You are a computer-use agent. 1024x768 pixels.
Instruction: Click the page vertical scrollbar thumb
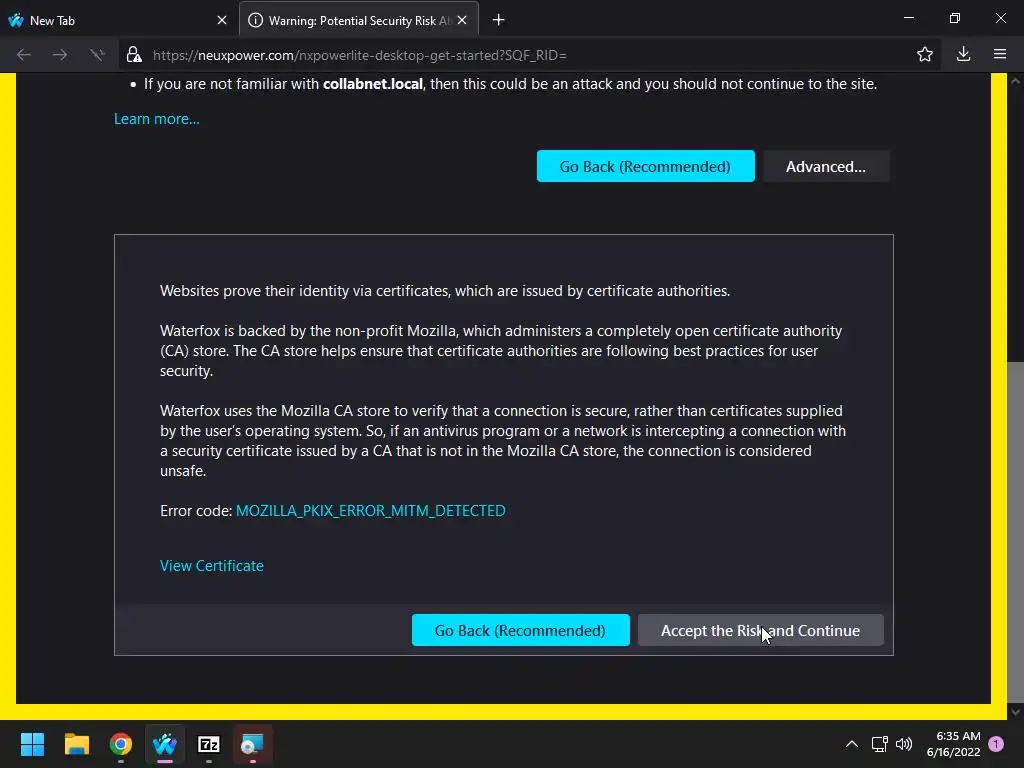coord(1015,530)
